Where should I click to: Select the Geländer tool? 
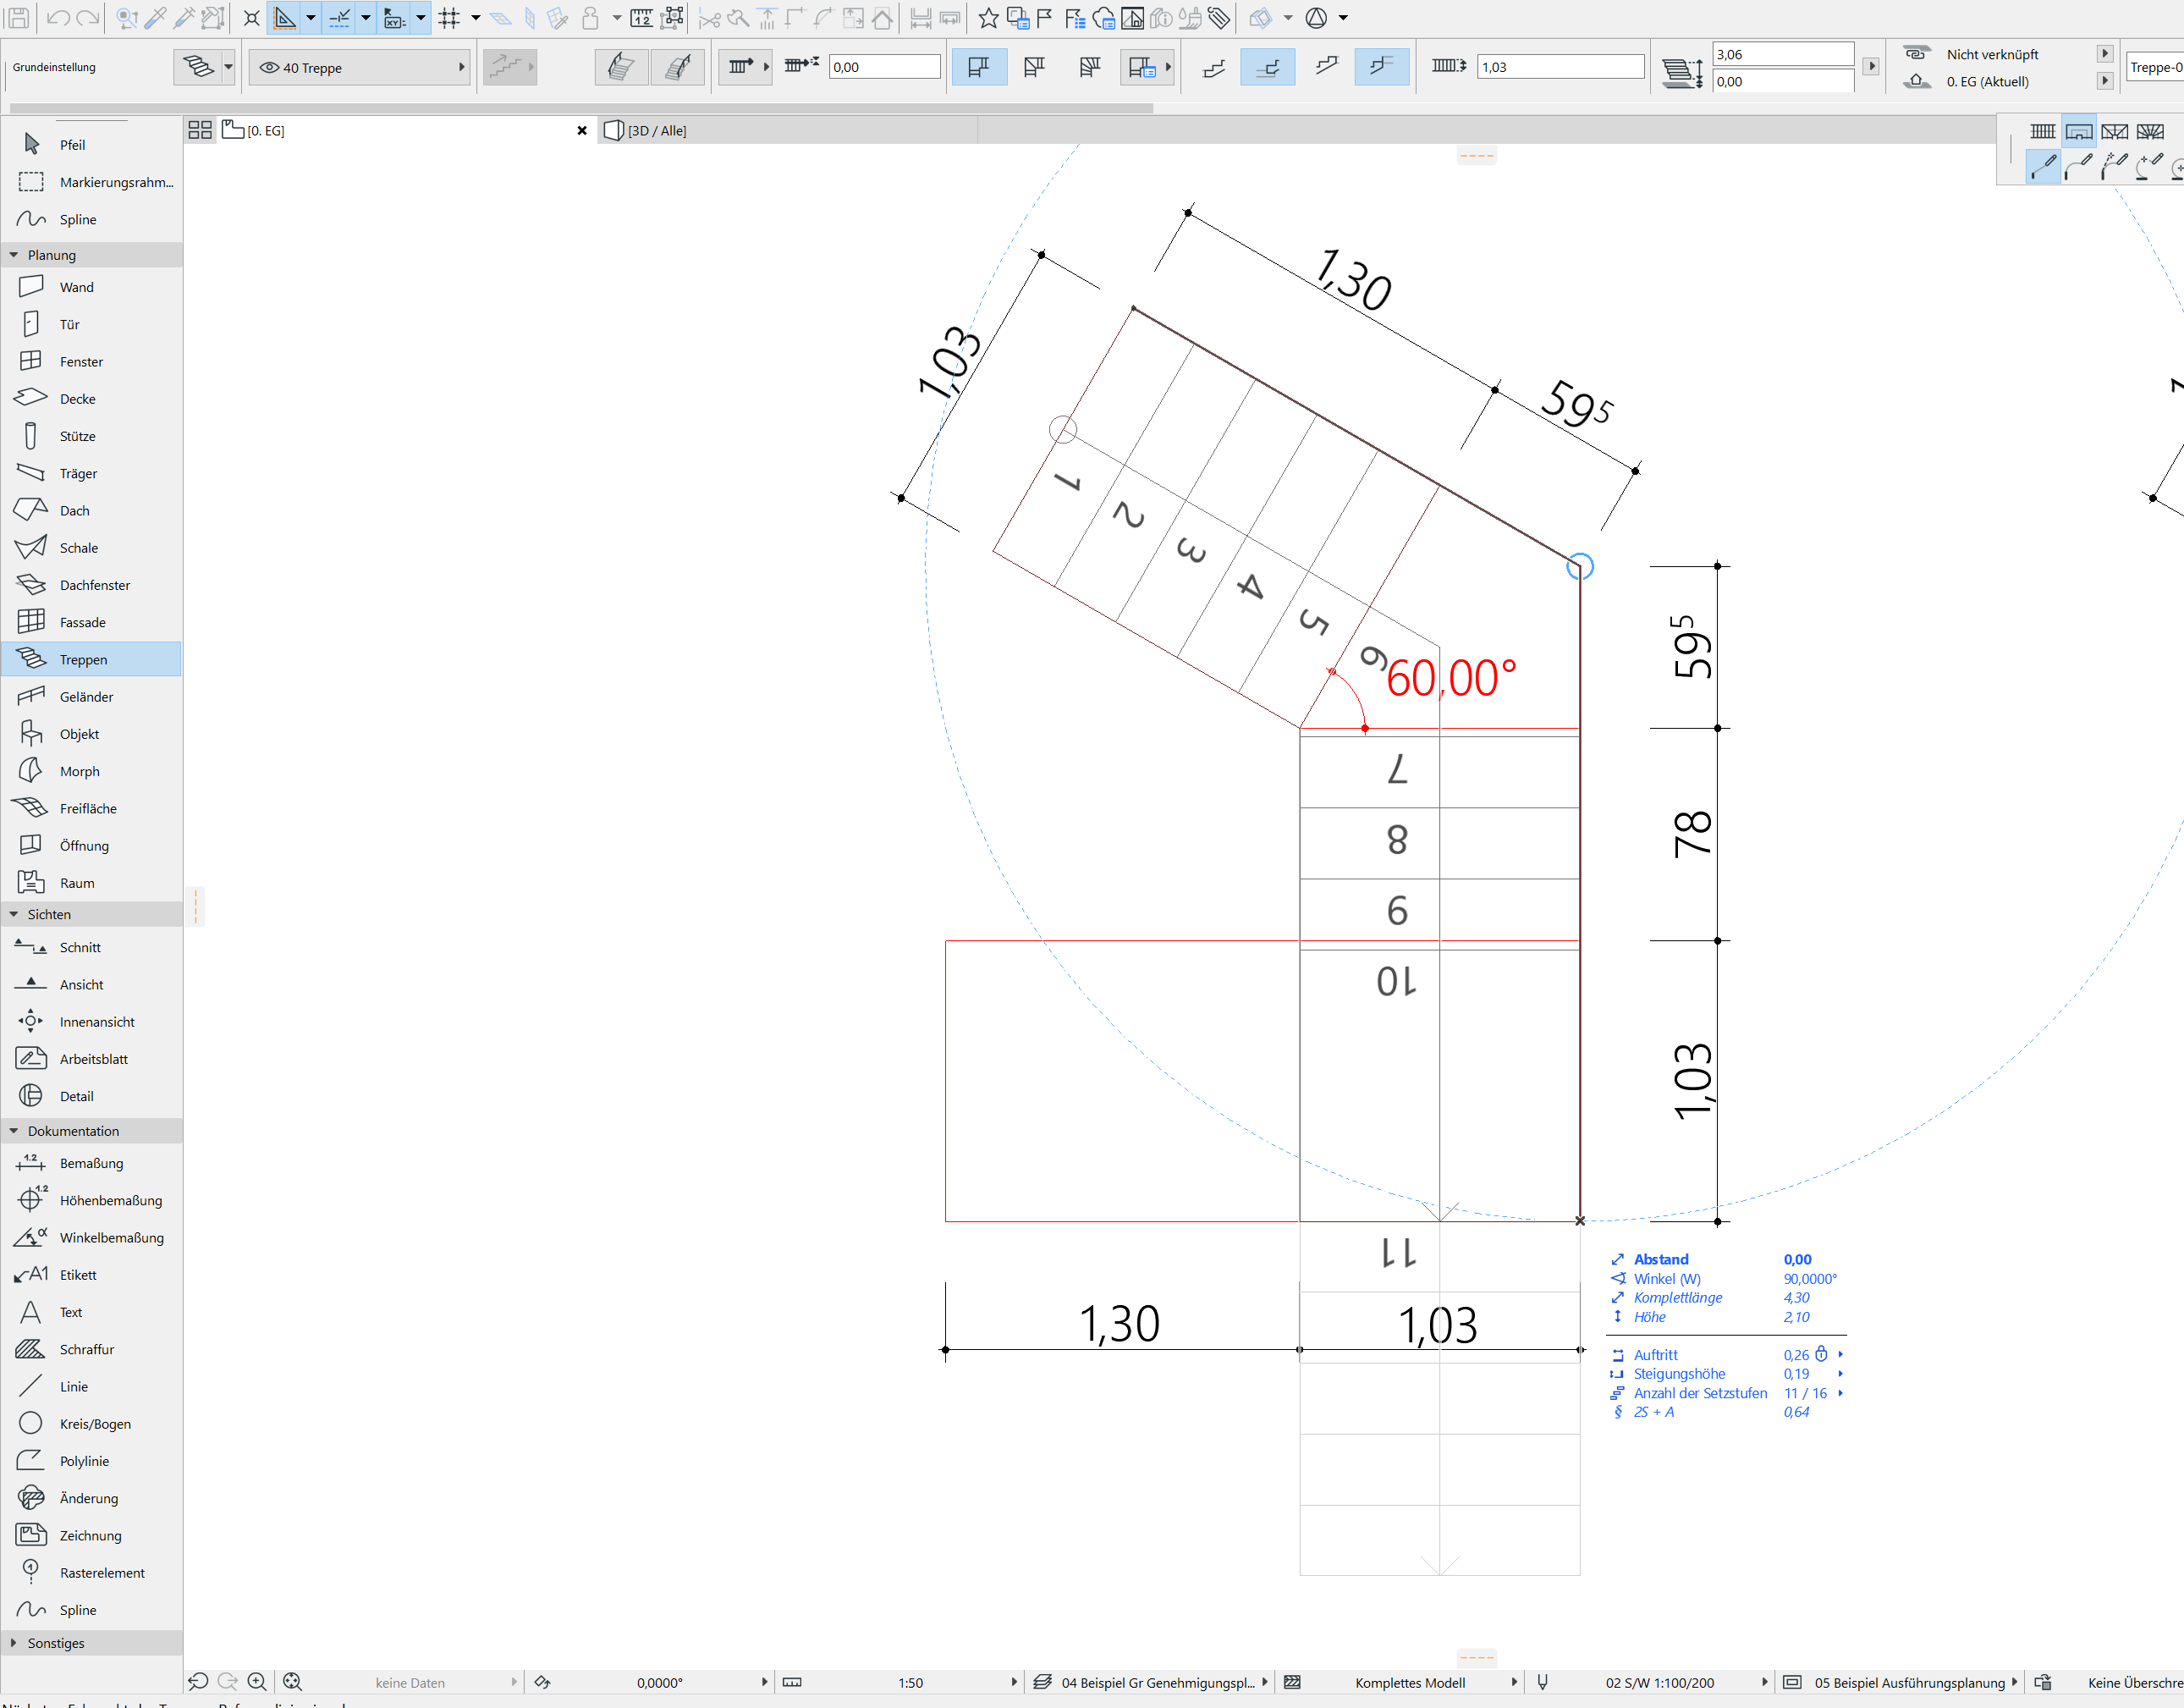pyautogui.click(x=86, y=697)
